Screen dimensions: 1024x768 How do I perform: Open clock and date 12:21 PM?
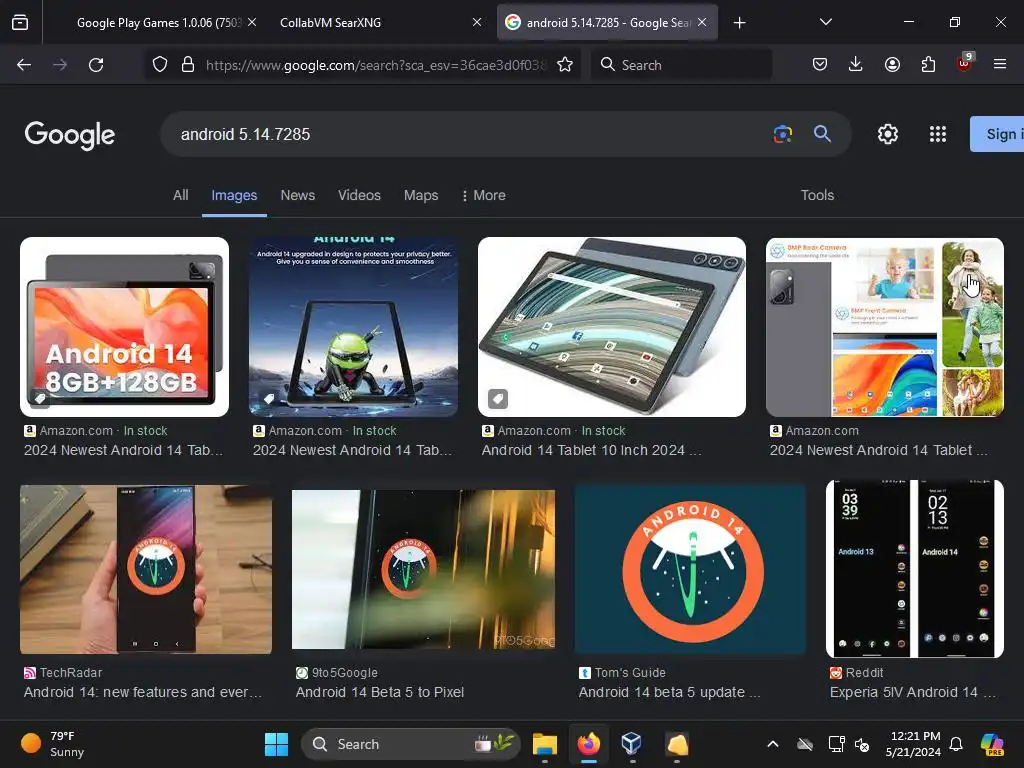[913, 744]
